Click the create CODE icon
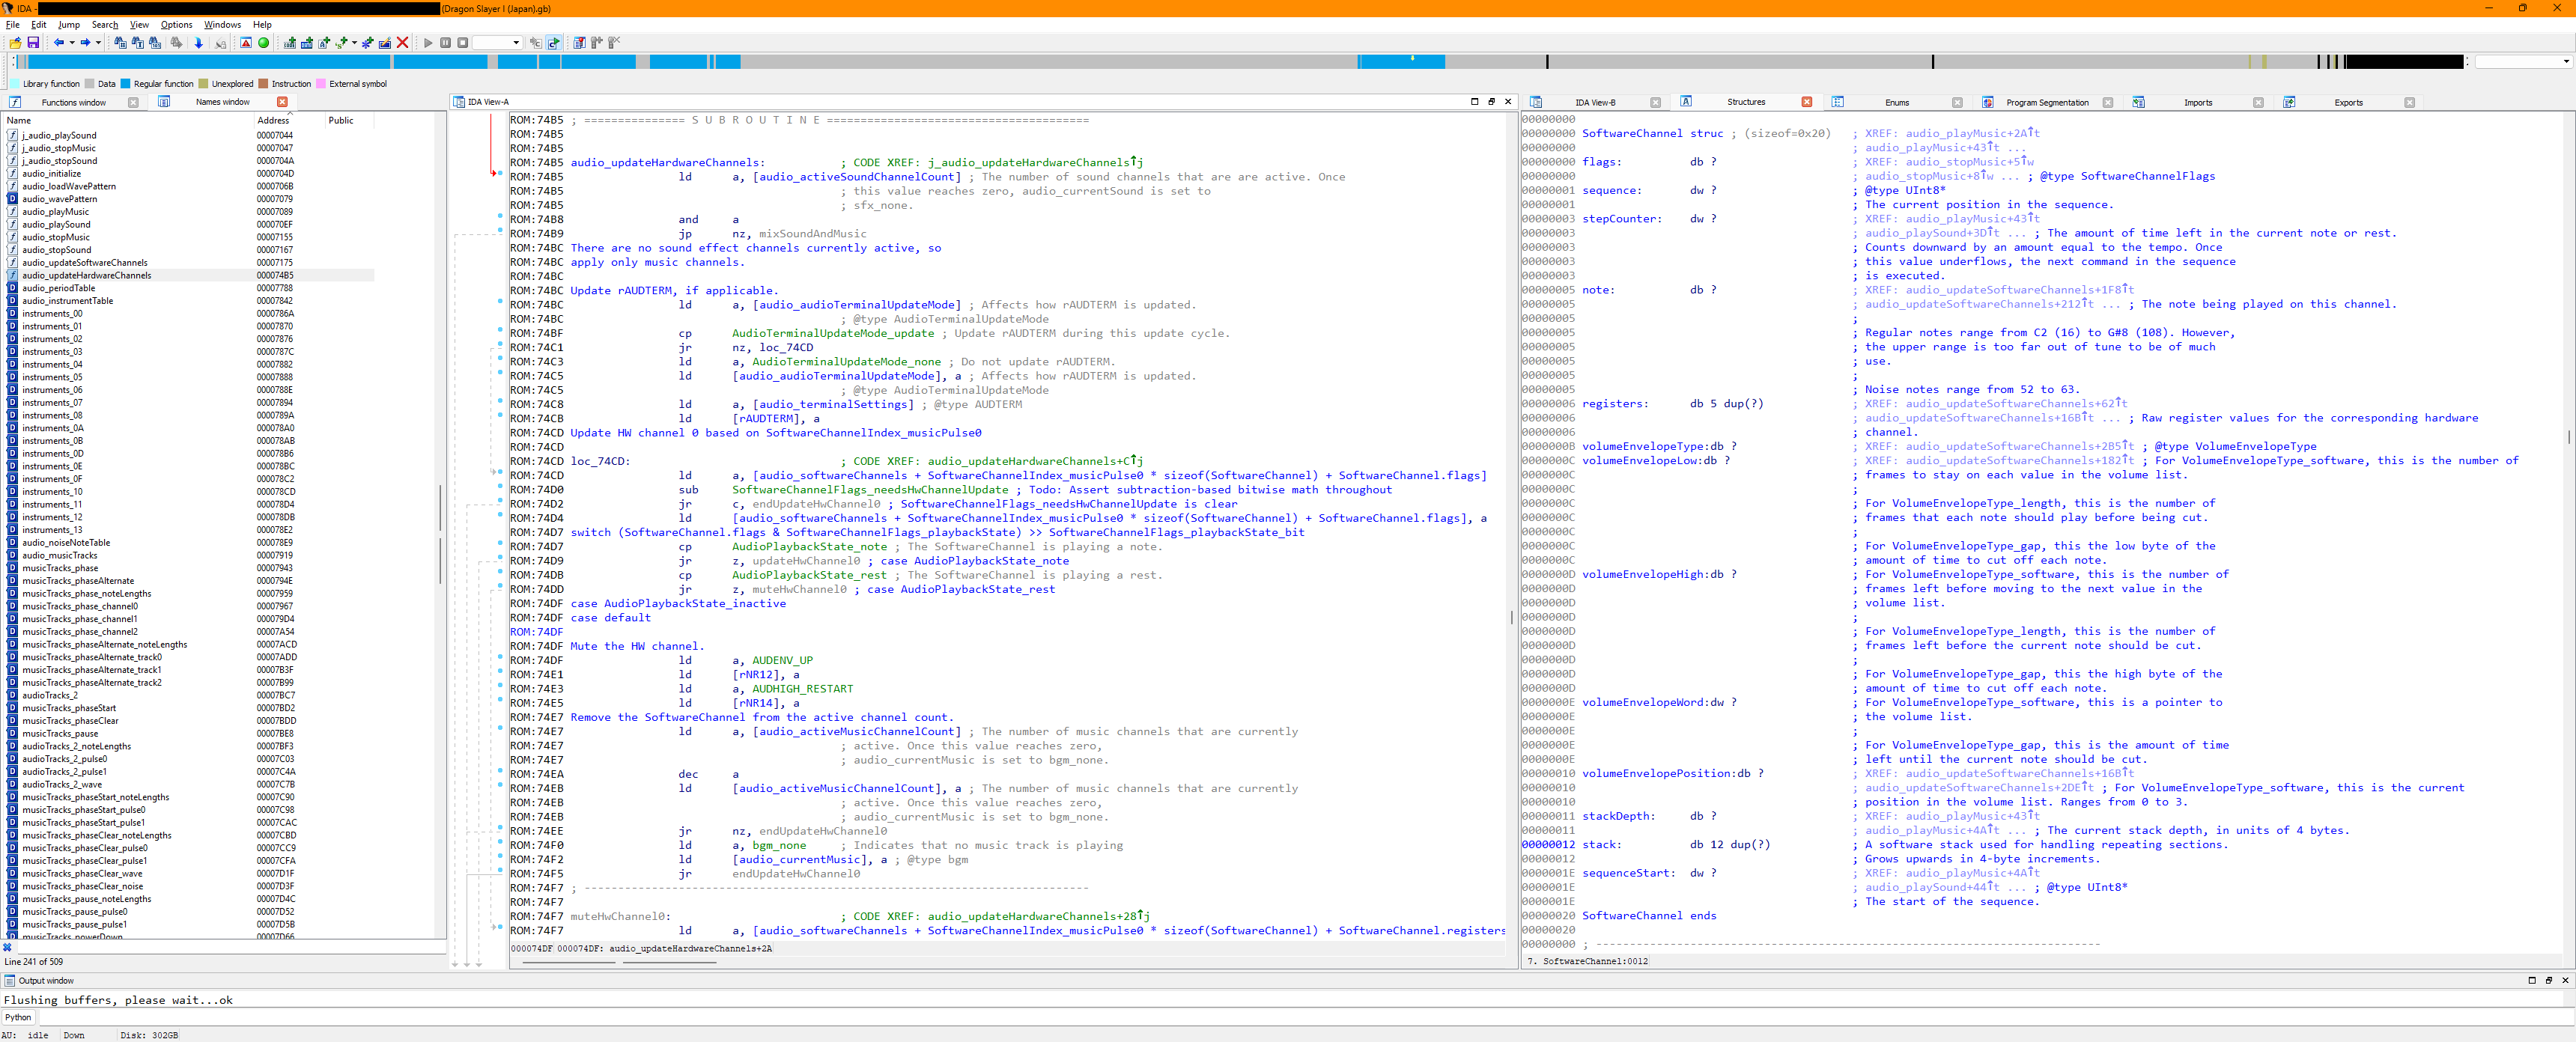The height and width of the screenshot is (1042, 2576). click(290, 43)
